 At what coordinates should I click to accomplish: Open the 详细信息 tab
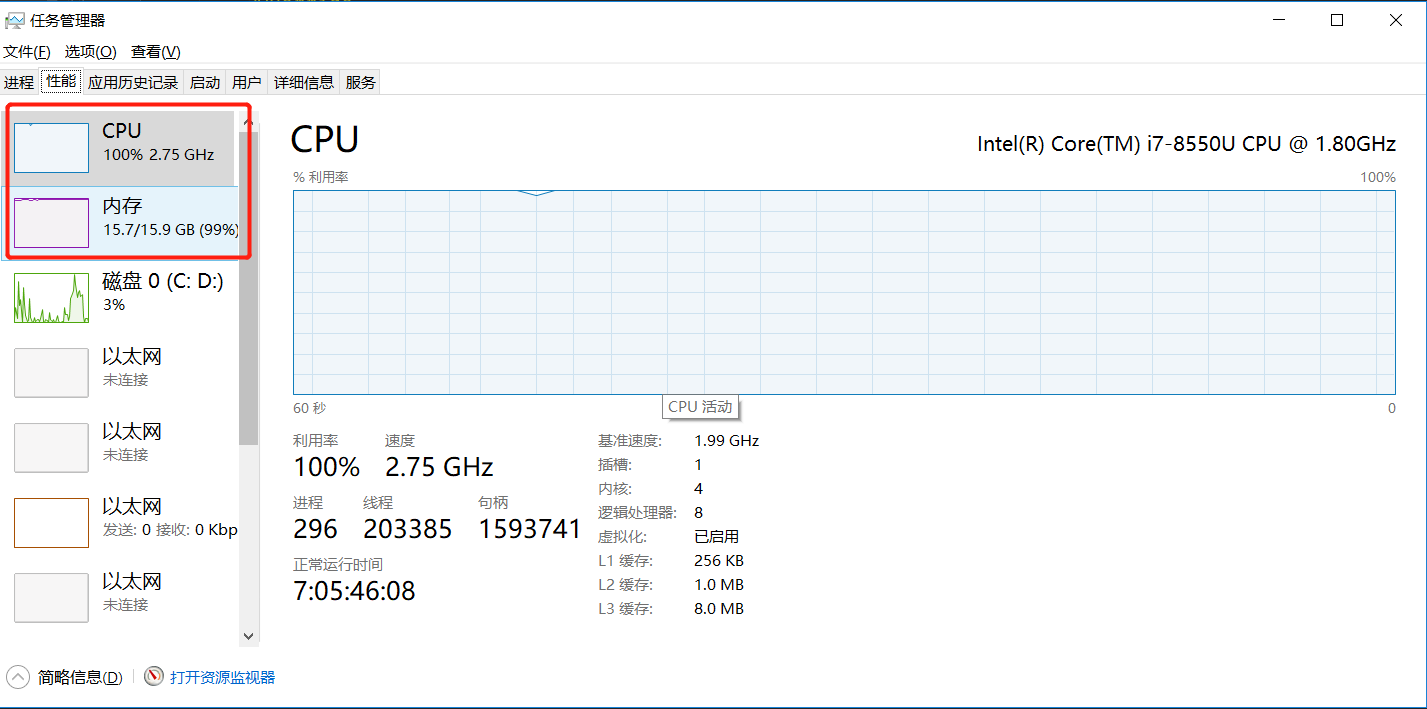click(304, 82)
